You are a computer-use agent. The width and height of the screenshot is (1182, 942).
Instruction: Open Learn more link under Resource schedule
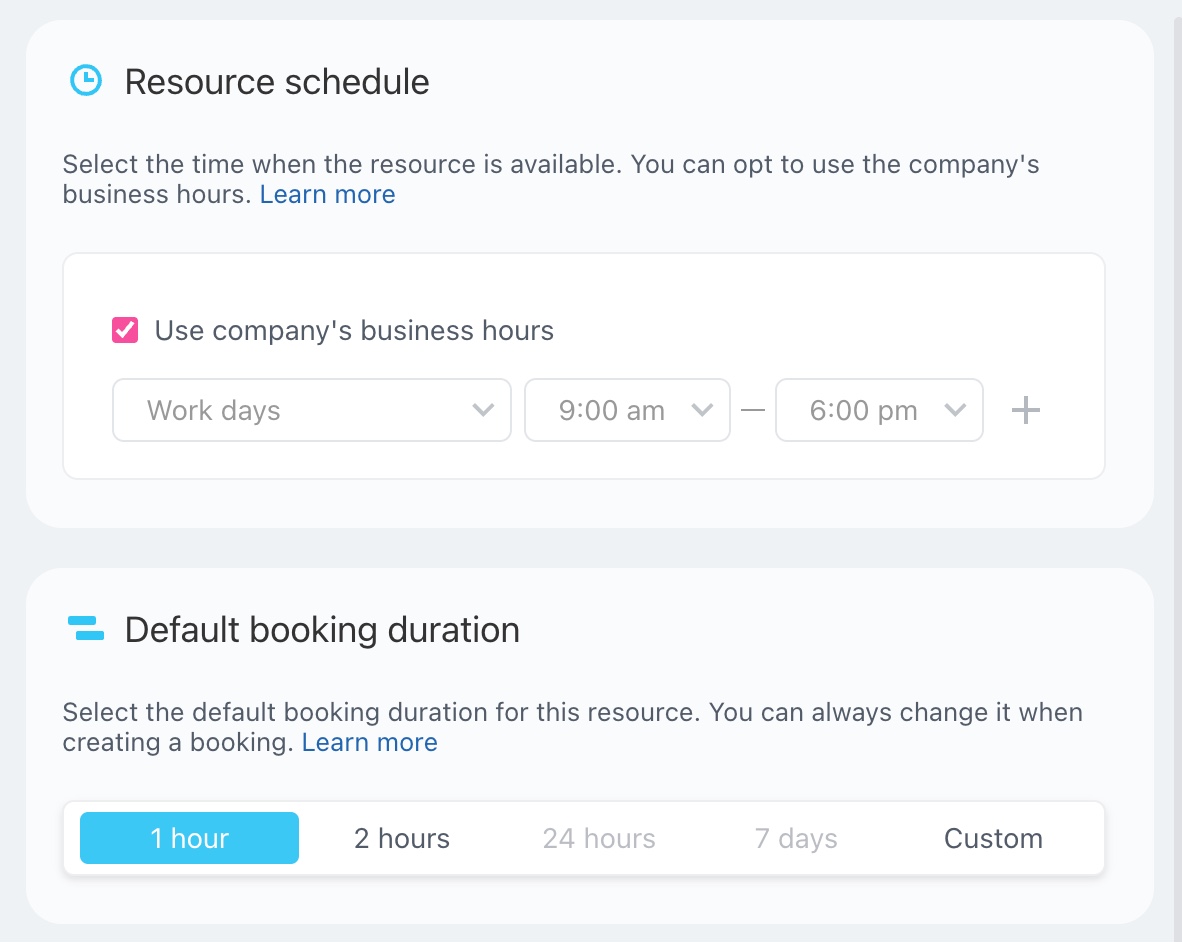click(x=327, y=194)
